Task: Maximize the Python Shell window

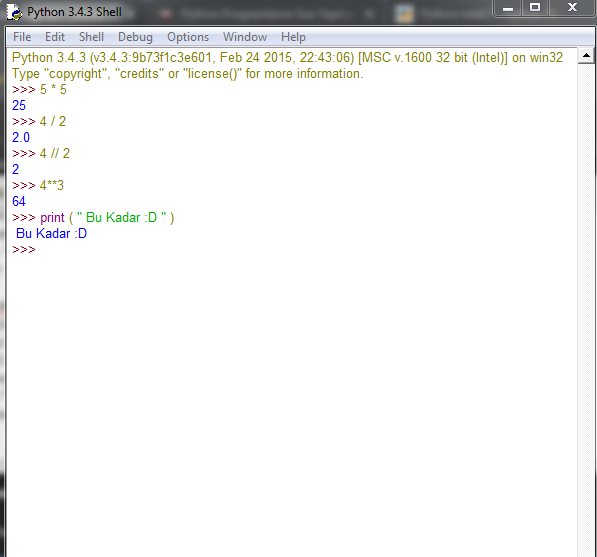Action: pyautogui.click(x=535, y=8)
